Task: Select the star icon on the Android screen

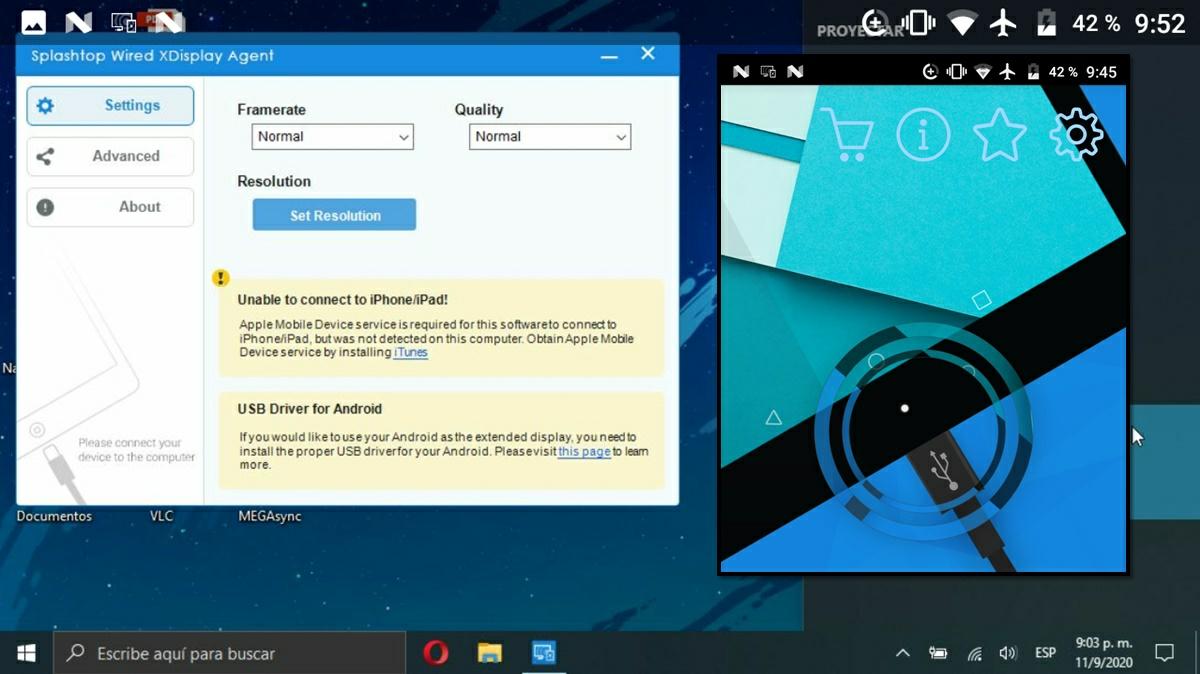Action: (x=999, y=133)
